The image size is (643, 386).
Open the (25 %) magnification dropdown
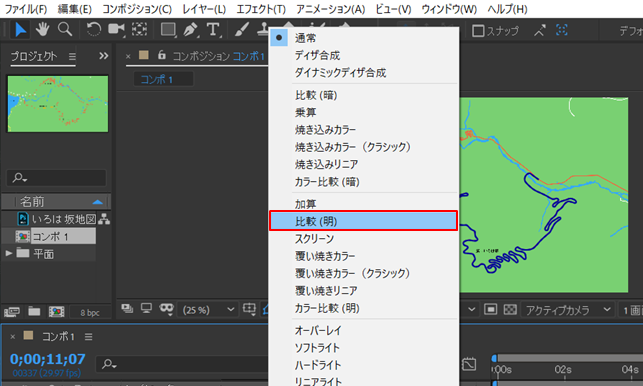coord(208,310)
